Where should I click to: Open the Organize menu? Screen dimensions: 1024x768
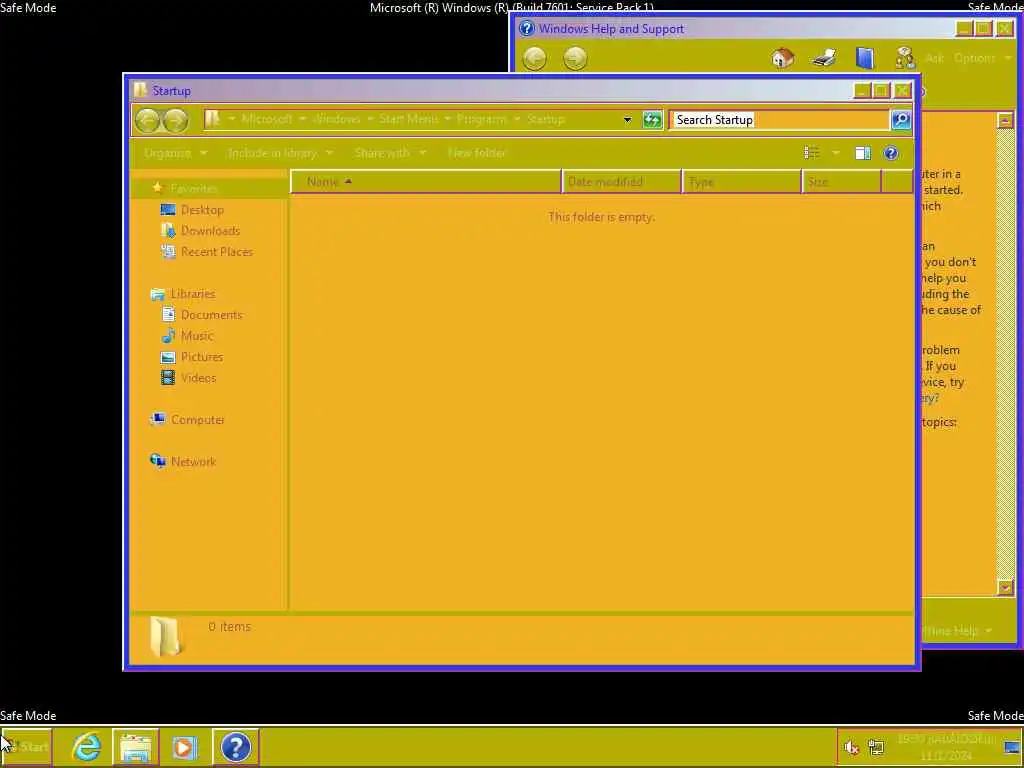[175, 153]
